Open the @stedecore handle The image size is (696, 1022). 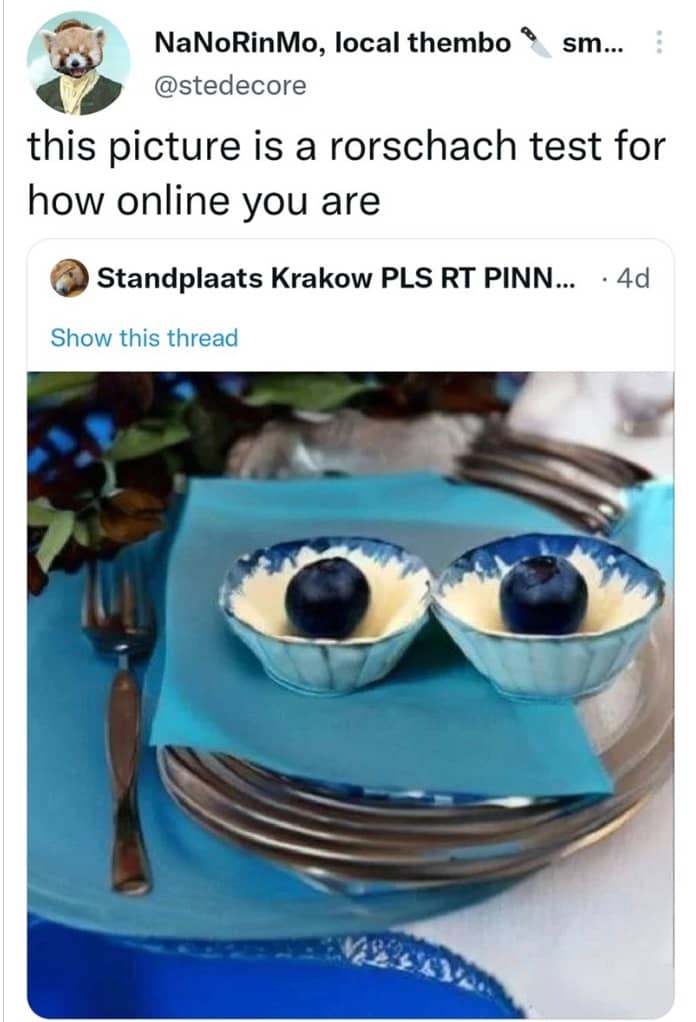coord(230,85)
